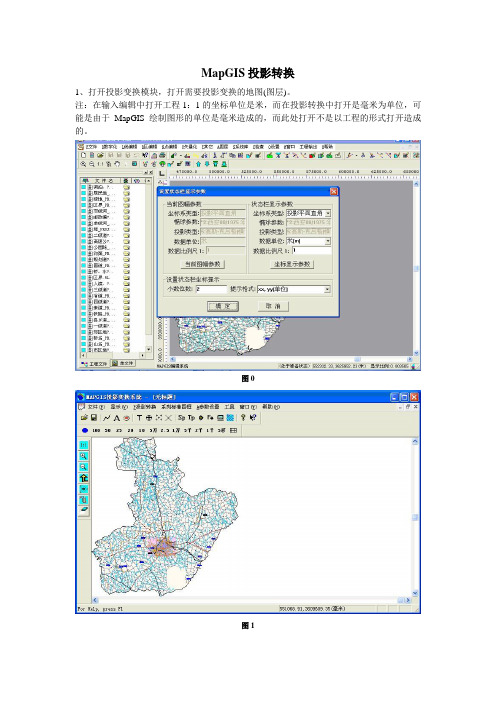
Task: Click the zoom-in magnifier in editor window toolbar
Action: coord(83,164)
